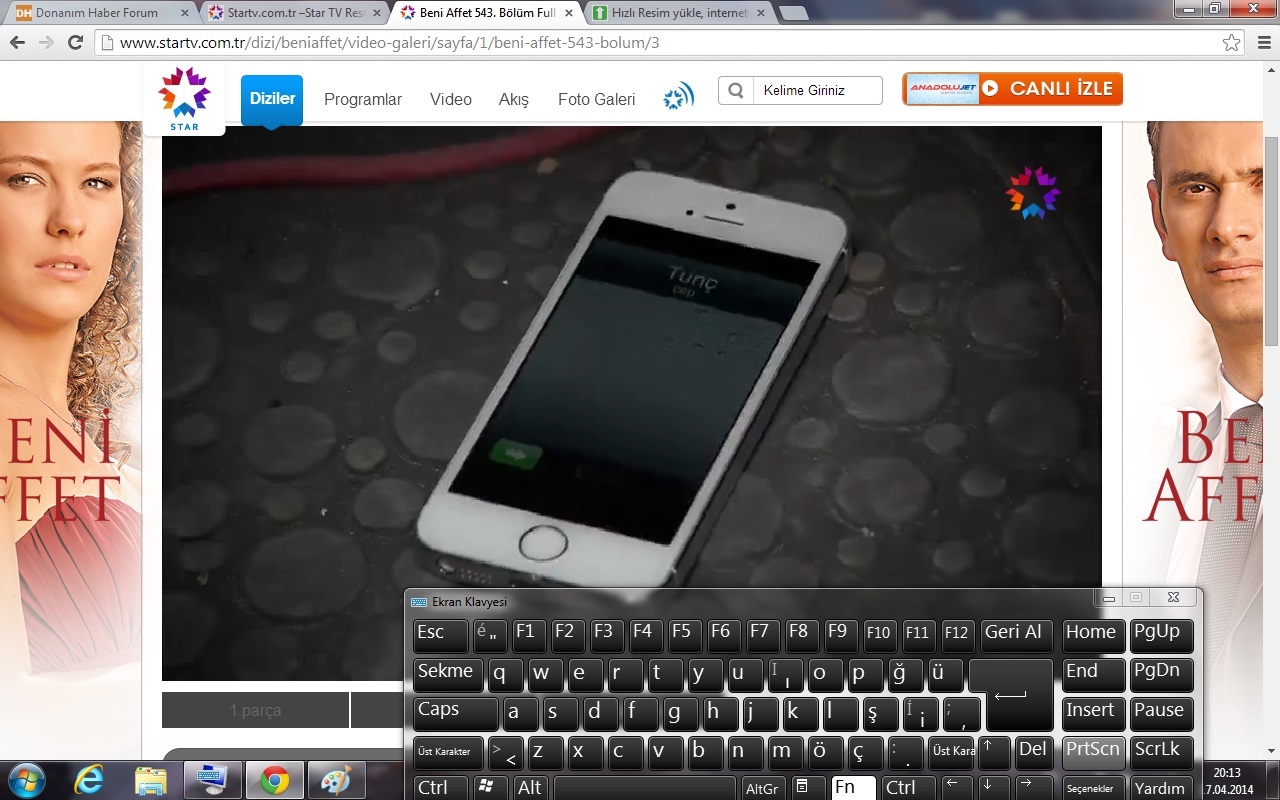
Task: Open the Programlar menu item
Action: pyautogui.click(x=363, y=100)
